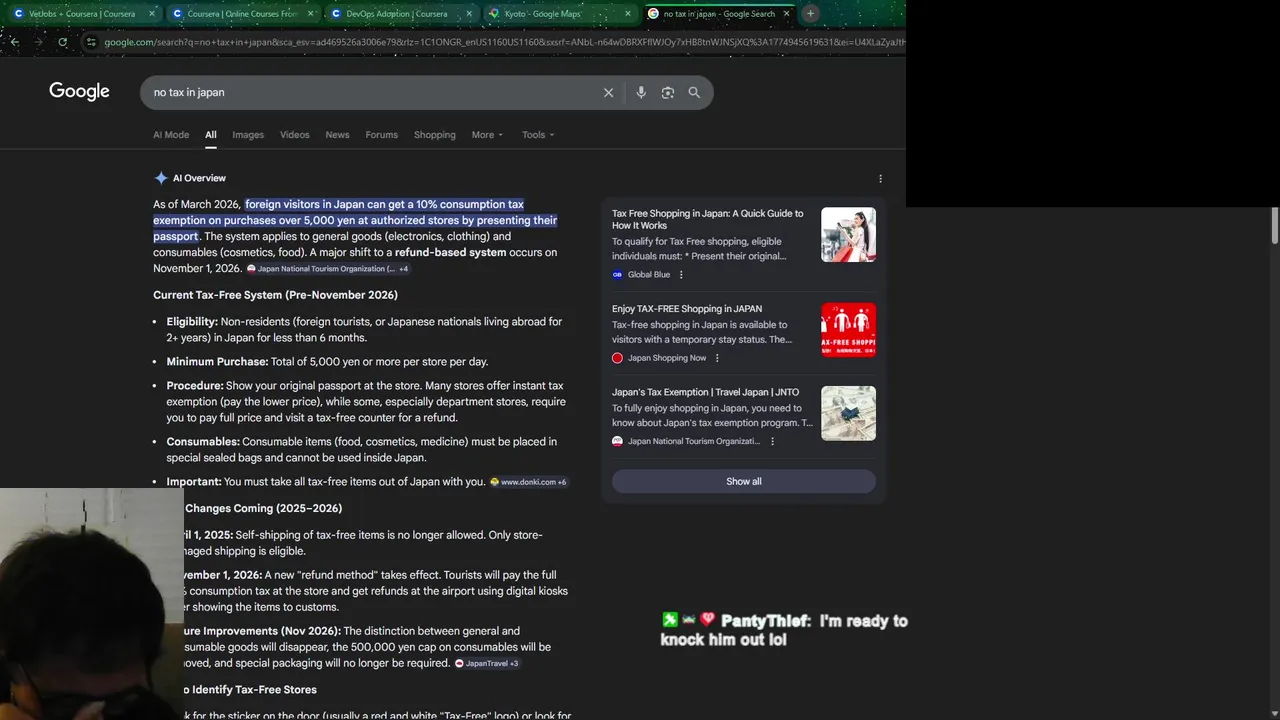Image resolution: width=1280 pixels, height=720 pixels.
Task: Open Japan National Tourism result three-dot menu
Action: 771,441
